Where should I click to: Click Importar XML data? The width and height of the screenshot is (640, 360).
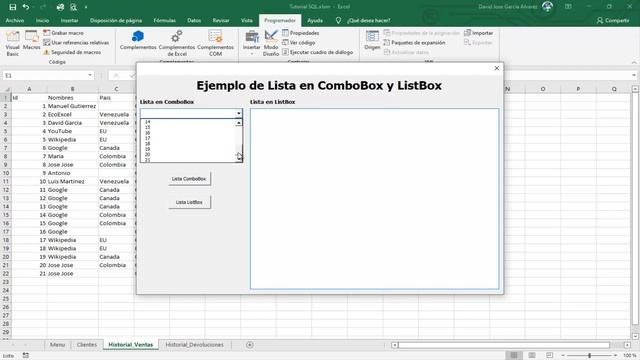[x=478, y=33]
